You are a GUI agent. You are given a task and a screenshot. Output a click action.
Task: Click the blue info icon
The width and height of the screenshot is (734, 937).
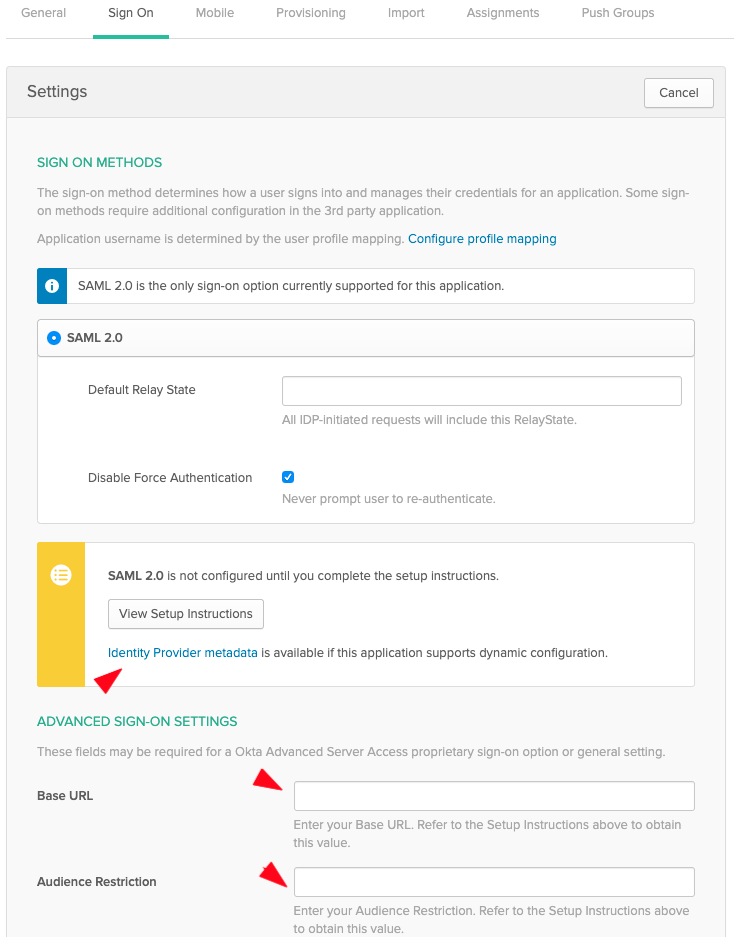tap(52, 286)
